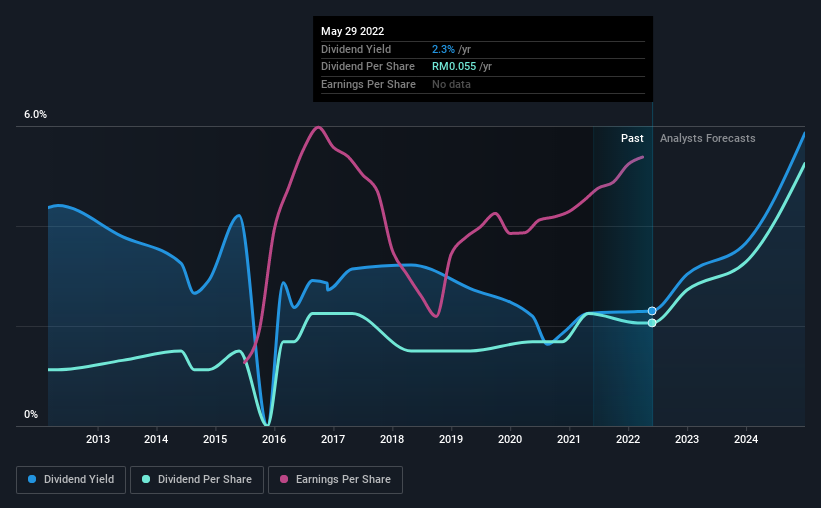Click the May 29 2022 tooltip date header
The height and width of the screenshot is (508, 821).
point(352,31)
